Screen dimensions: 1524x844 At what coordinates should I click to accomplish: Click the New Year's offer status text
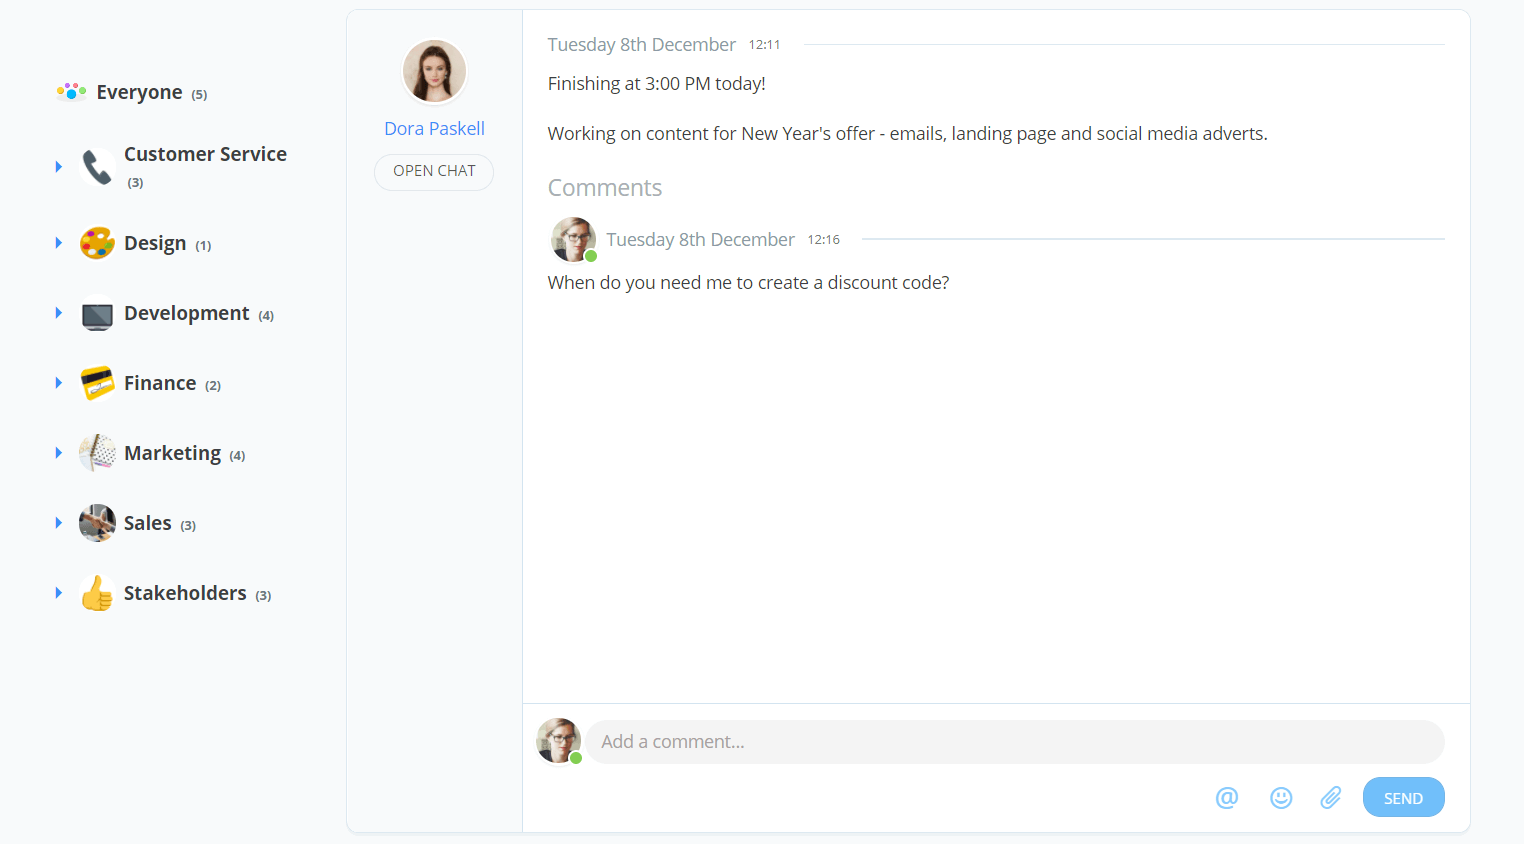tap(907, 134)
